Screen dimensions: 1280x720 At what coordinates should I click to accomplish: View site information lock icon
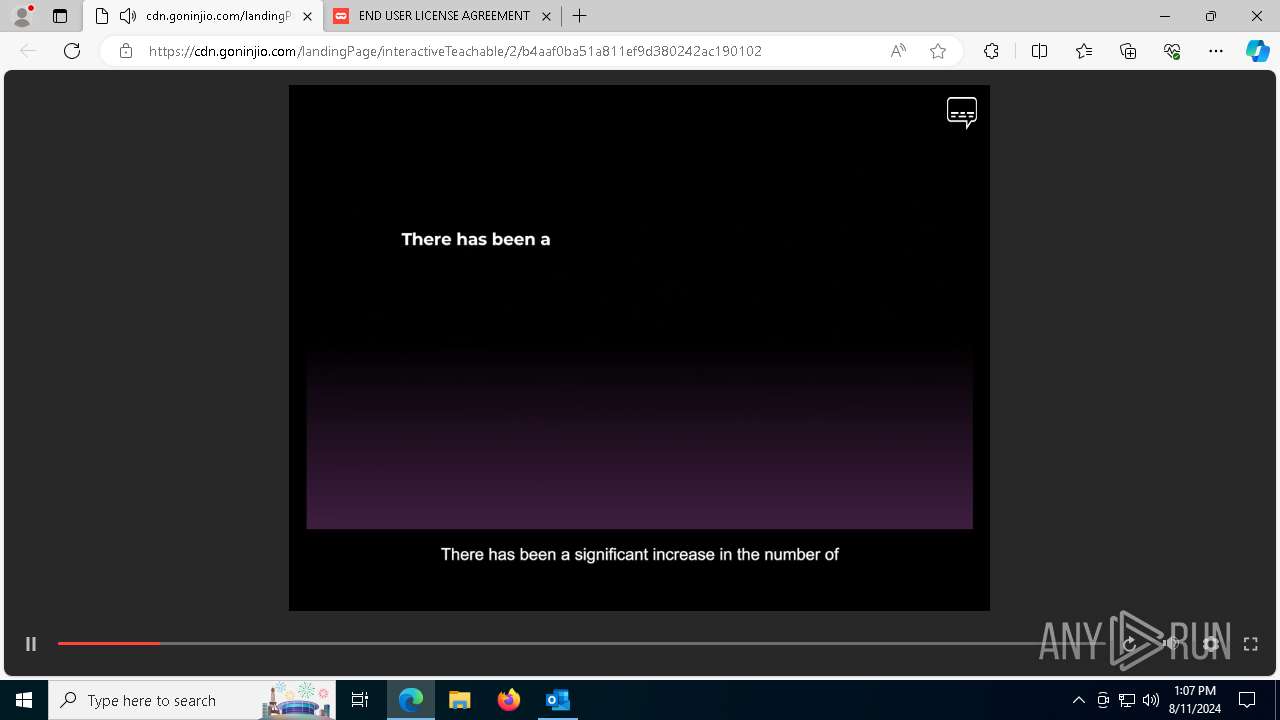coord(125,51)
